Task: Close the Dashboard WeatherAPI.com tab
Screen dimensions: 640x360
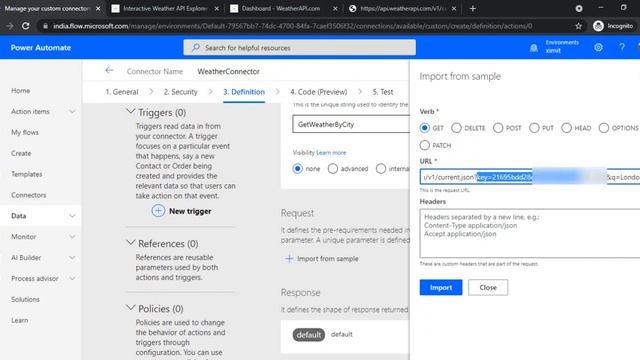Action: pos(335,9)
